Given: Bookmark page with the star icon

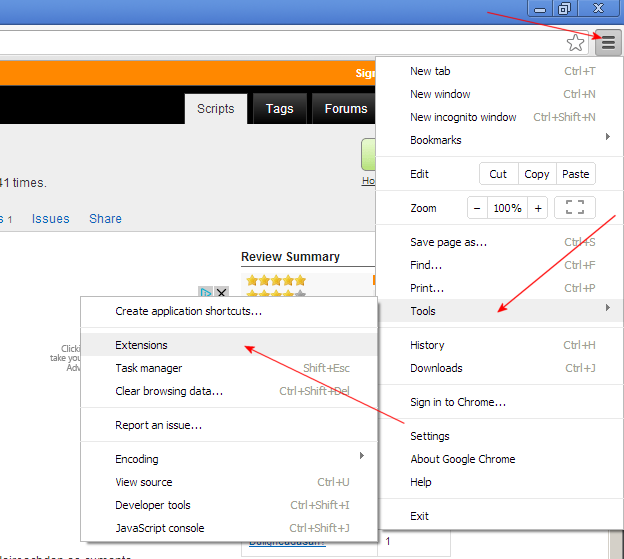Looking at the screenshot, I should pyautogui.click(x=576, y=42).
